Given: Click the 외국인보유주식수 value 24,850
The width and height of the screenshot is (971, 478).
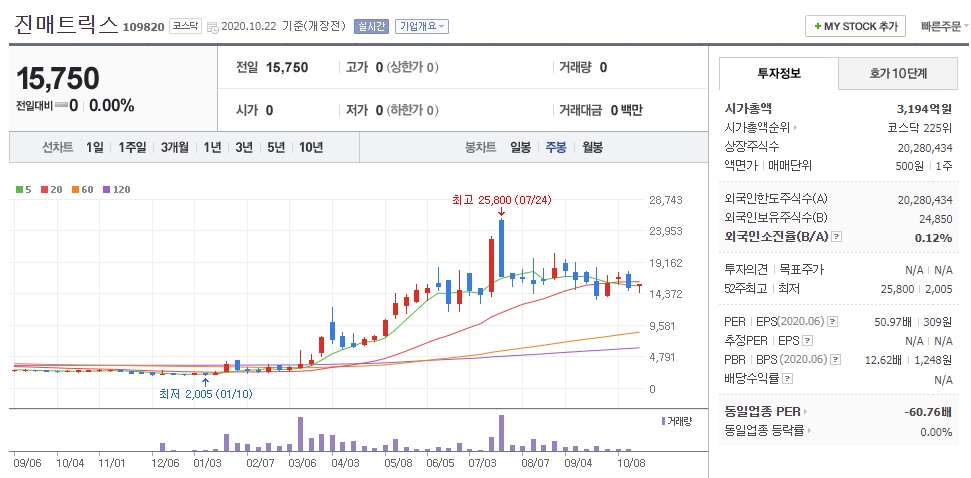Looking at the screenshot, I should [936, 219].
